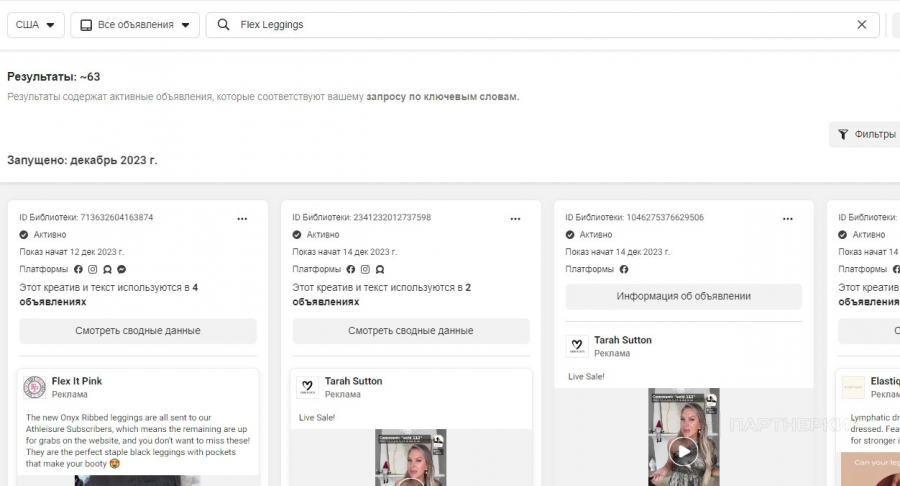The width and height of the screenshot is (900, 486).
Task: Click the Flex Leggings search field
Action: [x=542, y=25]
